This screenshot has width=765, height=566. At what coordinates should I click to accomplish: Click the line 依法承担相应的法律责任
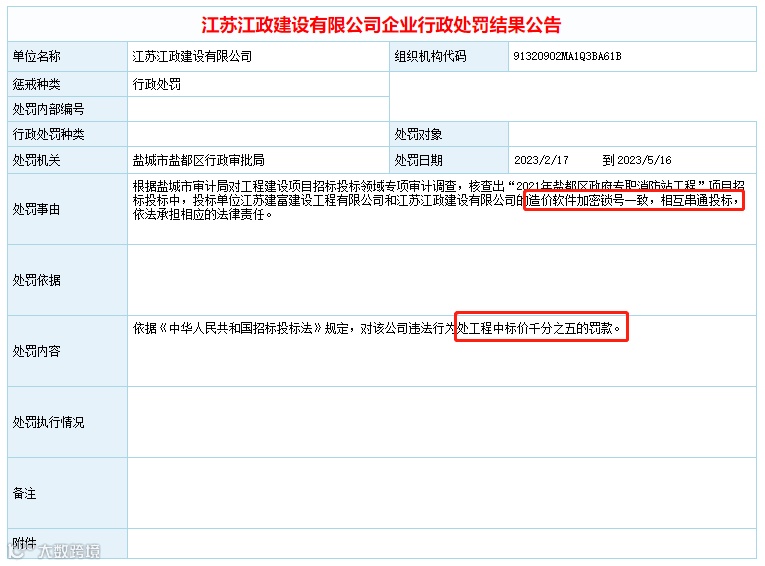tap(202, 215)
